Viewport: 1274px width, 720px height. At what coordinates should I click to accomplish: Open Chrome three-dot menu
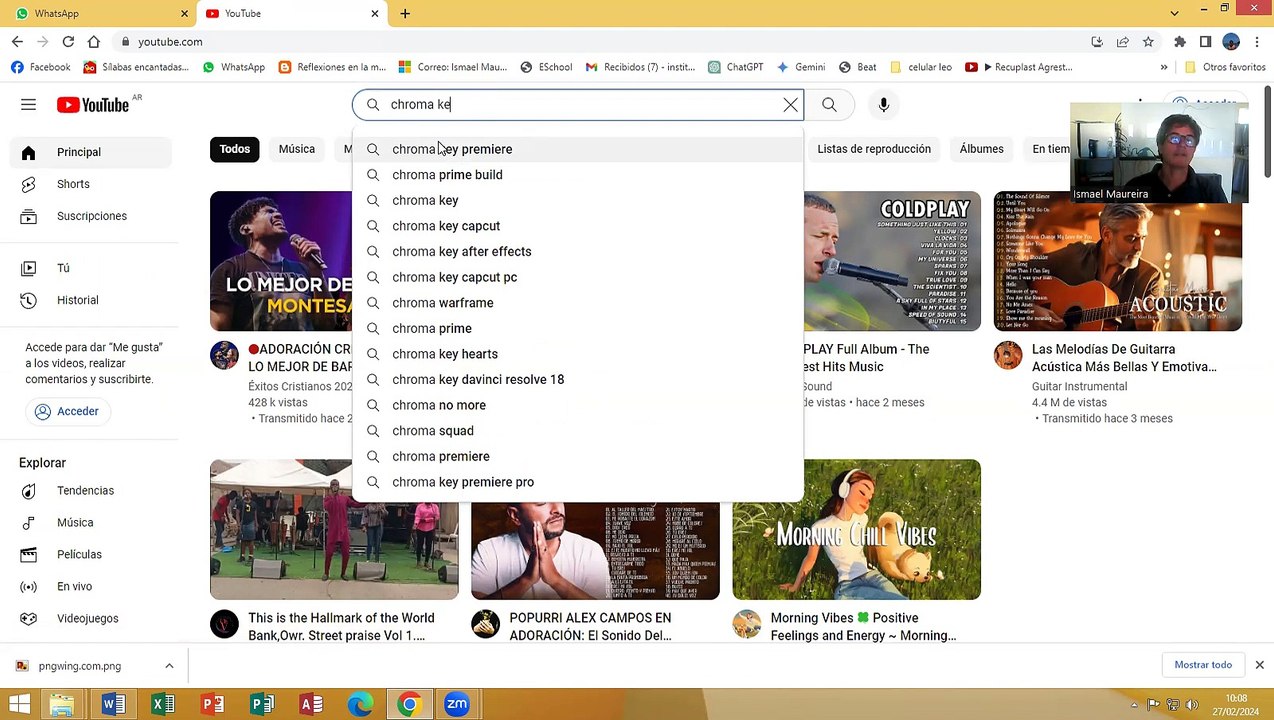[x=1257, y=41]
